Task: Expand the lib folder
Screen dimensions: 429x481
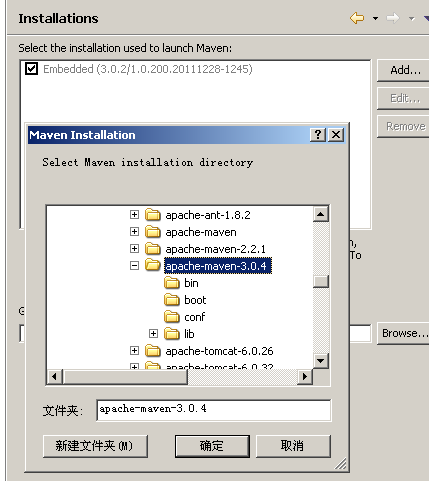Action: point(153,333)
